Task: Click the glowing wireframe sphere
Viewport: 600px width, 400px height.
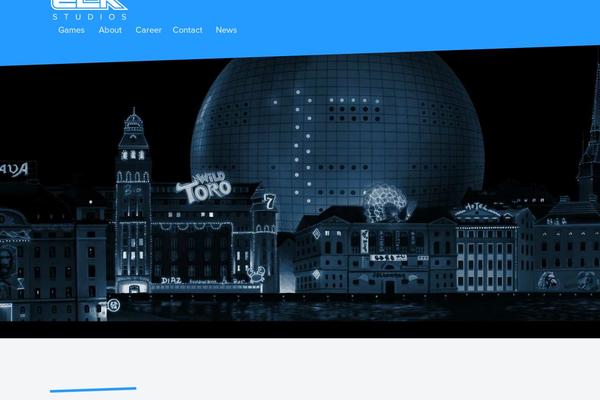Action: [385, 204]
